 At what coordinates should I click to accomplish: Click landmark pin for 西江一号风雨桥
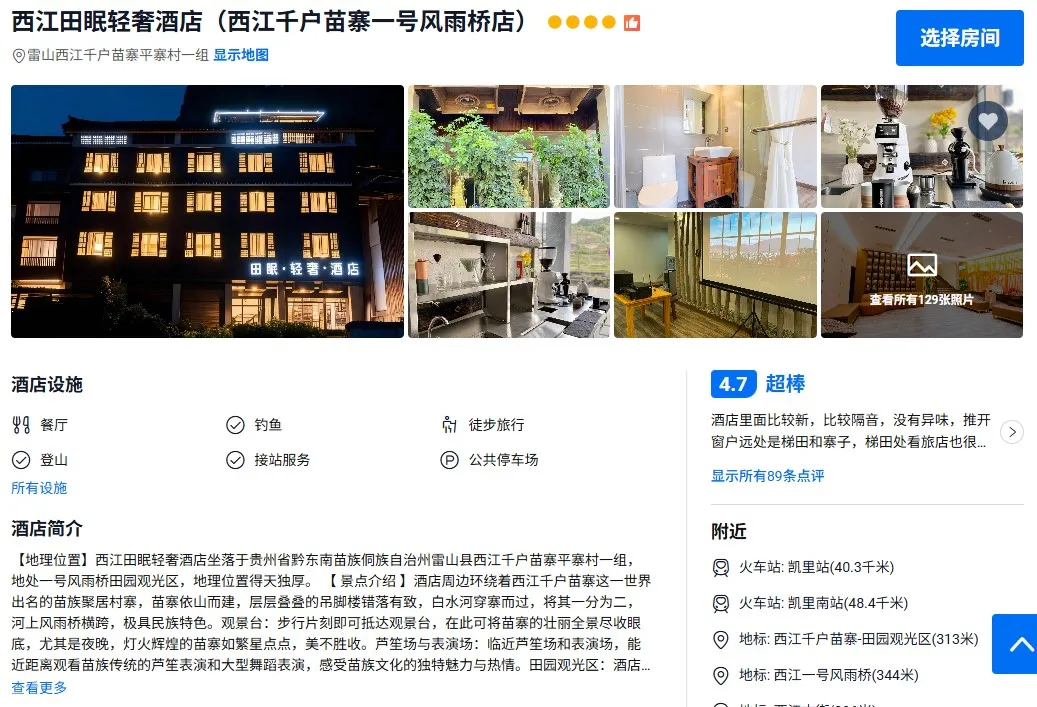[720, 675]
